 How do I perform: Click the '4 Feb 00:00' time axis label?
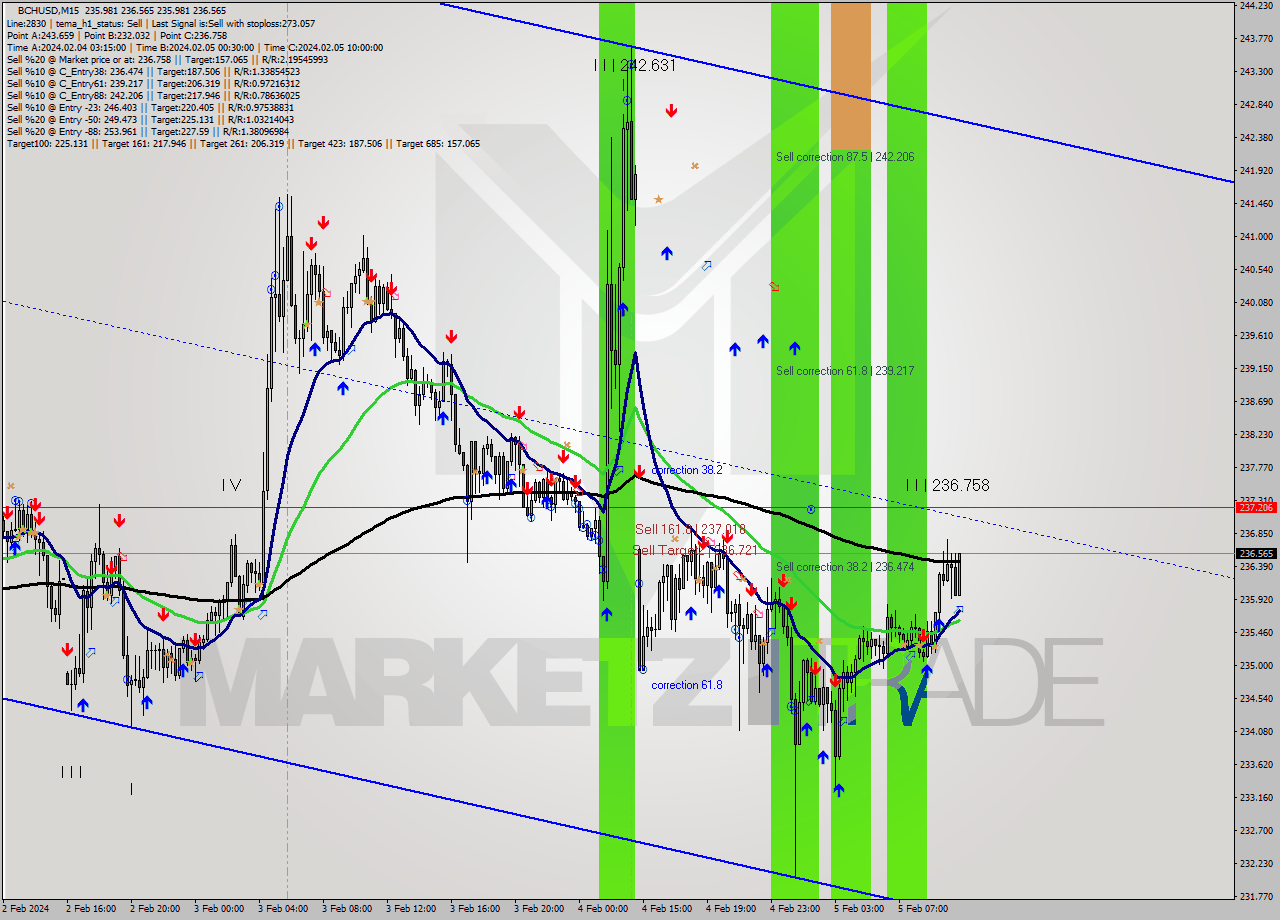(x=603, y=909)
